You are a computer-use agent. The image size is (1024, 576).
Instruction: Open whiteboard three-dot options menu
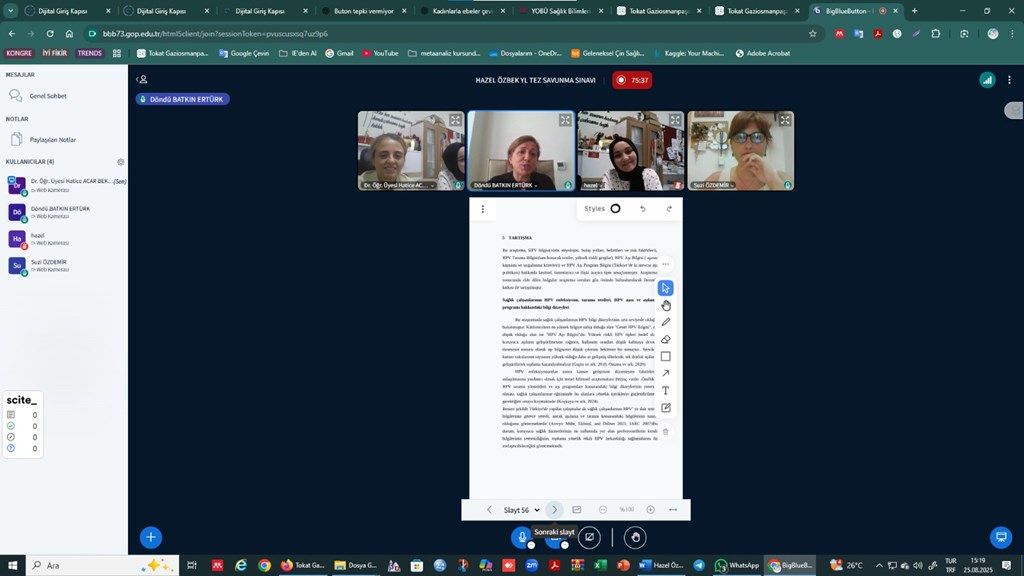[483, 209]
